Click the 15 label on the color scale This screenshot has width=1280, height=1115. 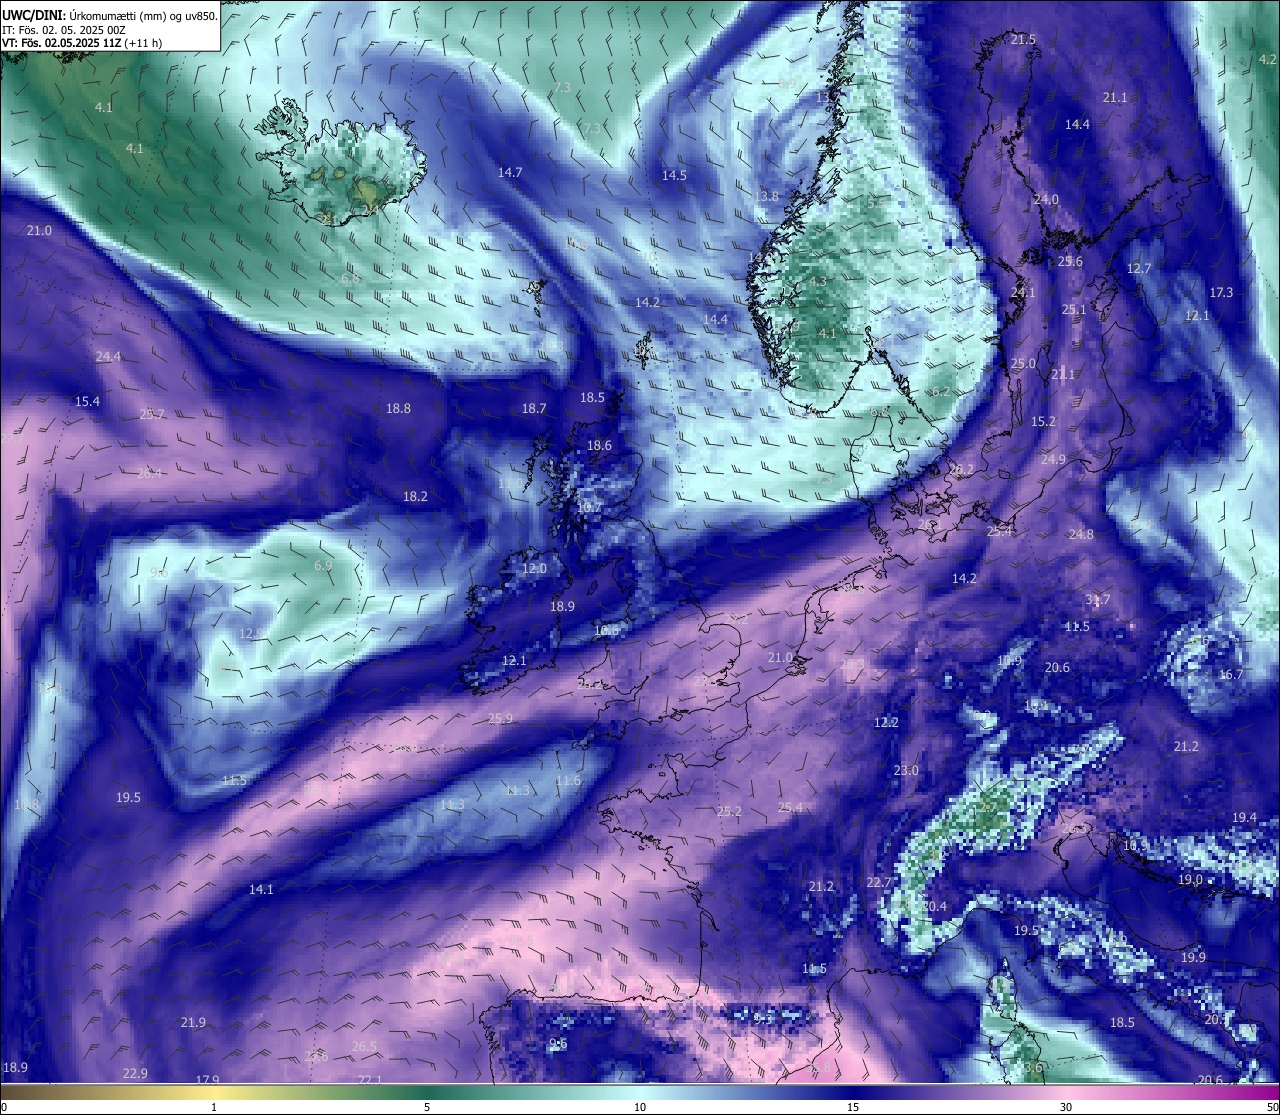[853, 1107]
